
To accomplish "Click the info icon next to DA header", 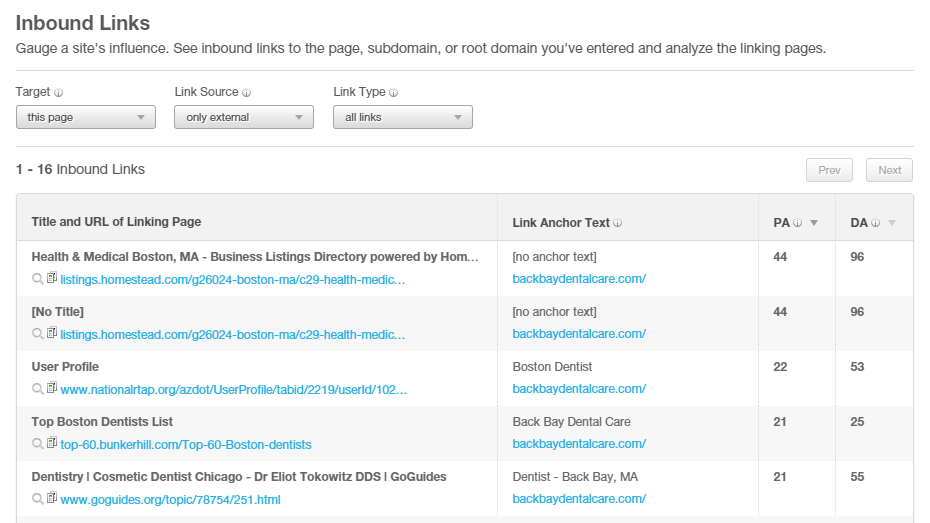I will pos(875,223).
